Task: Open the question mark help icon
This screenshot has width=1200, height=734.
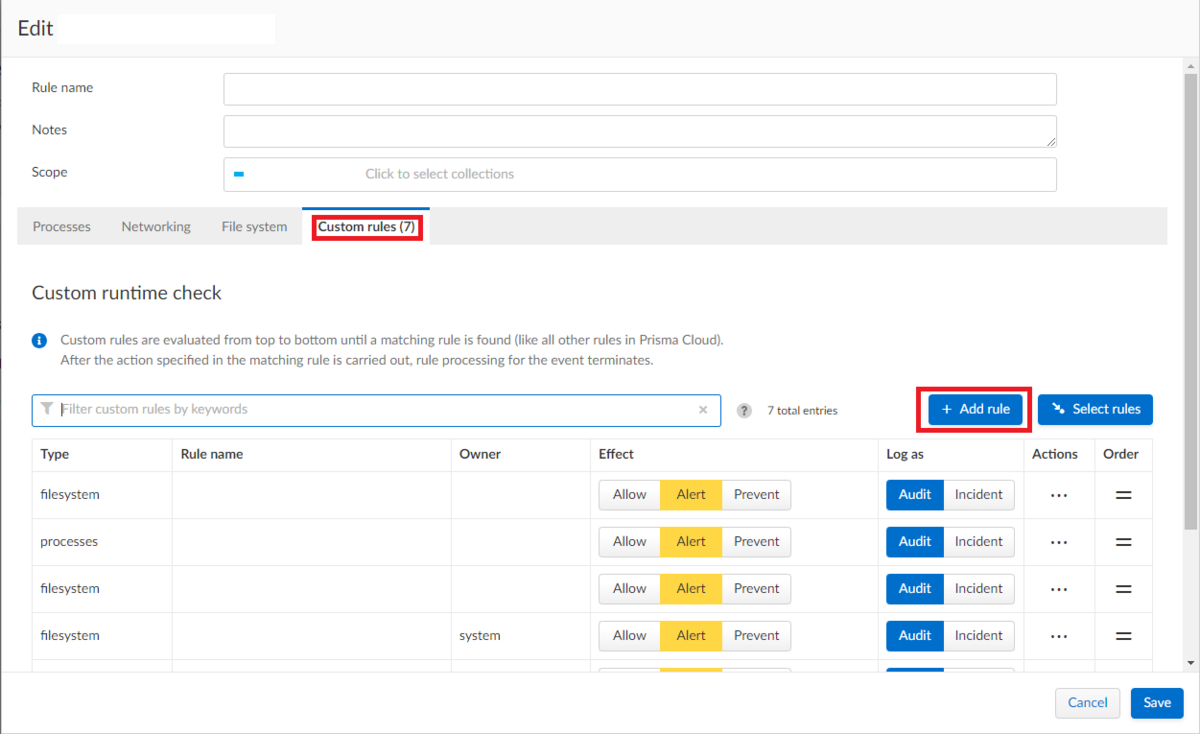Action: tap(744, 410)
